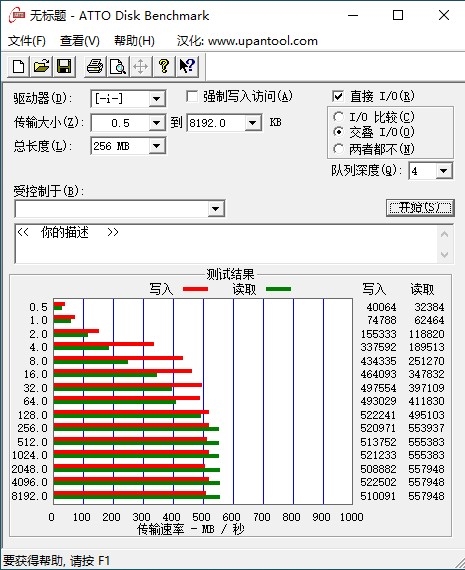Image resolution: width=465 pixels, height=570 pixels.
Task: Click status bar text 要获得帮助, 请按 F1
Action: click(x=56, y=560)
